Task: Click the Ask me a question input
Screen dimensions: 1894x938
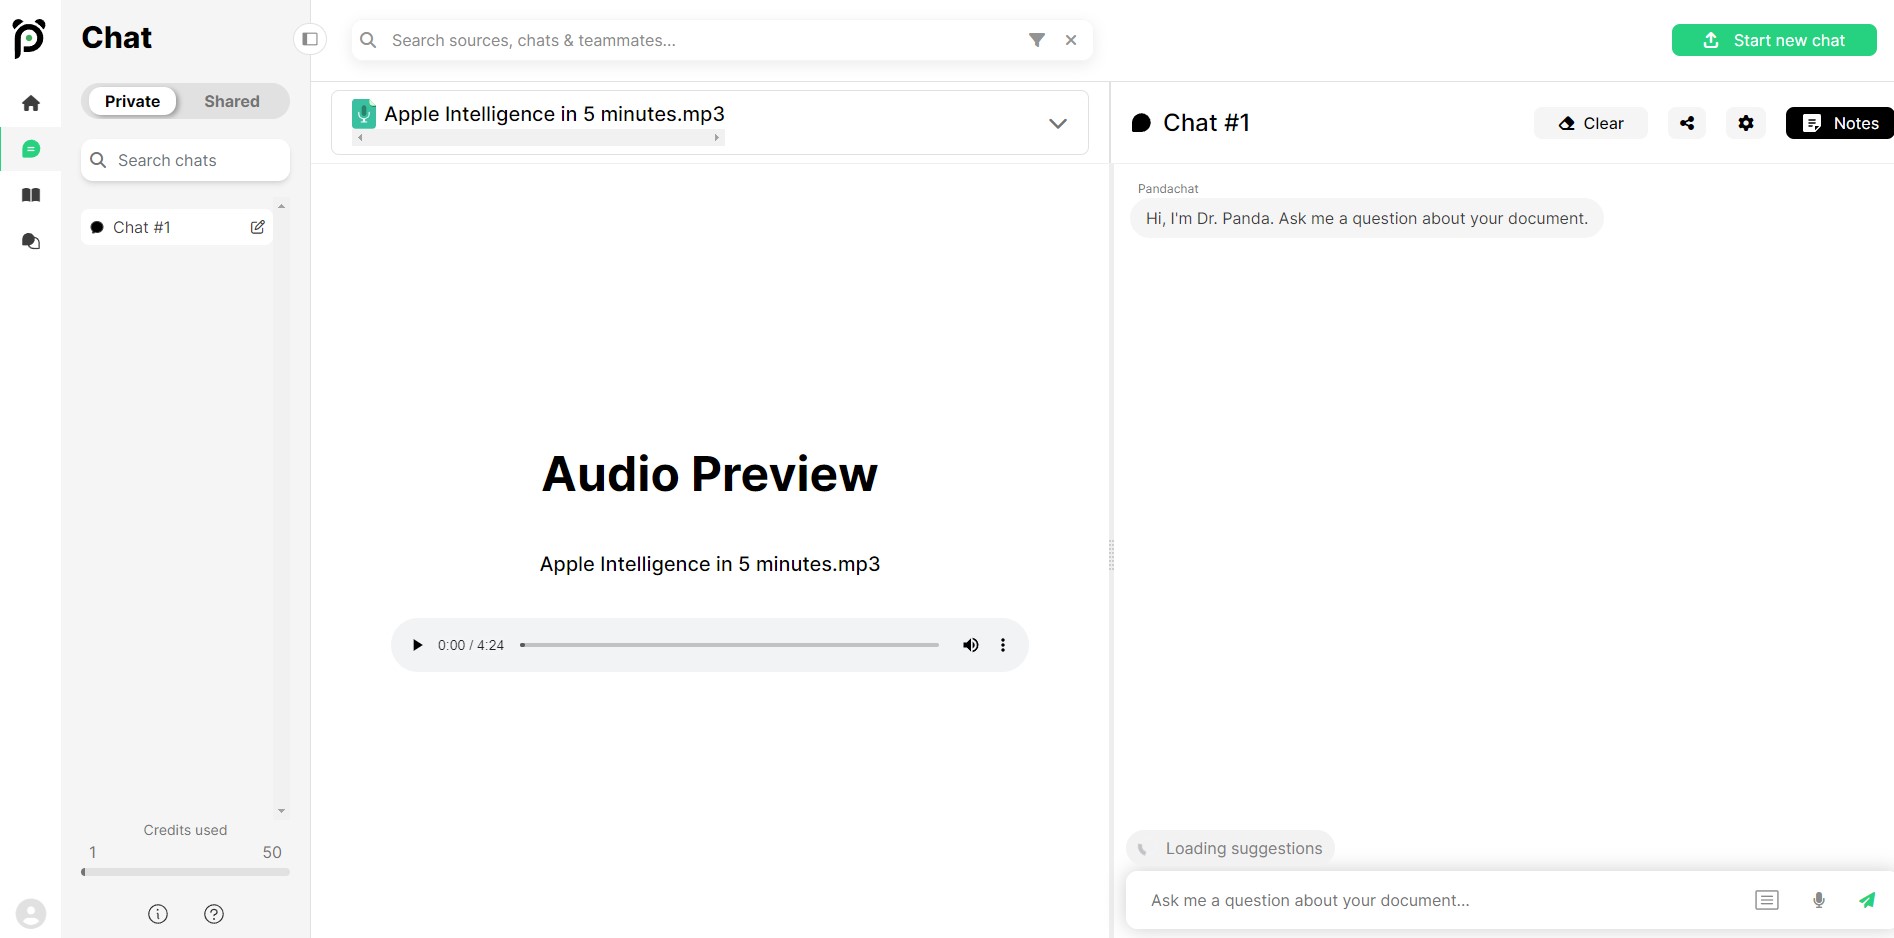Action: pyautogui.click(x=1440, y=900)
